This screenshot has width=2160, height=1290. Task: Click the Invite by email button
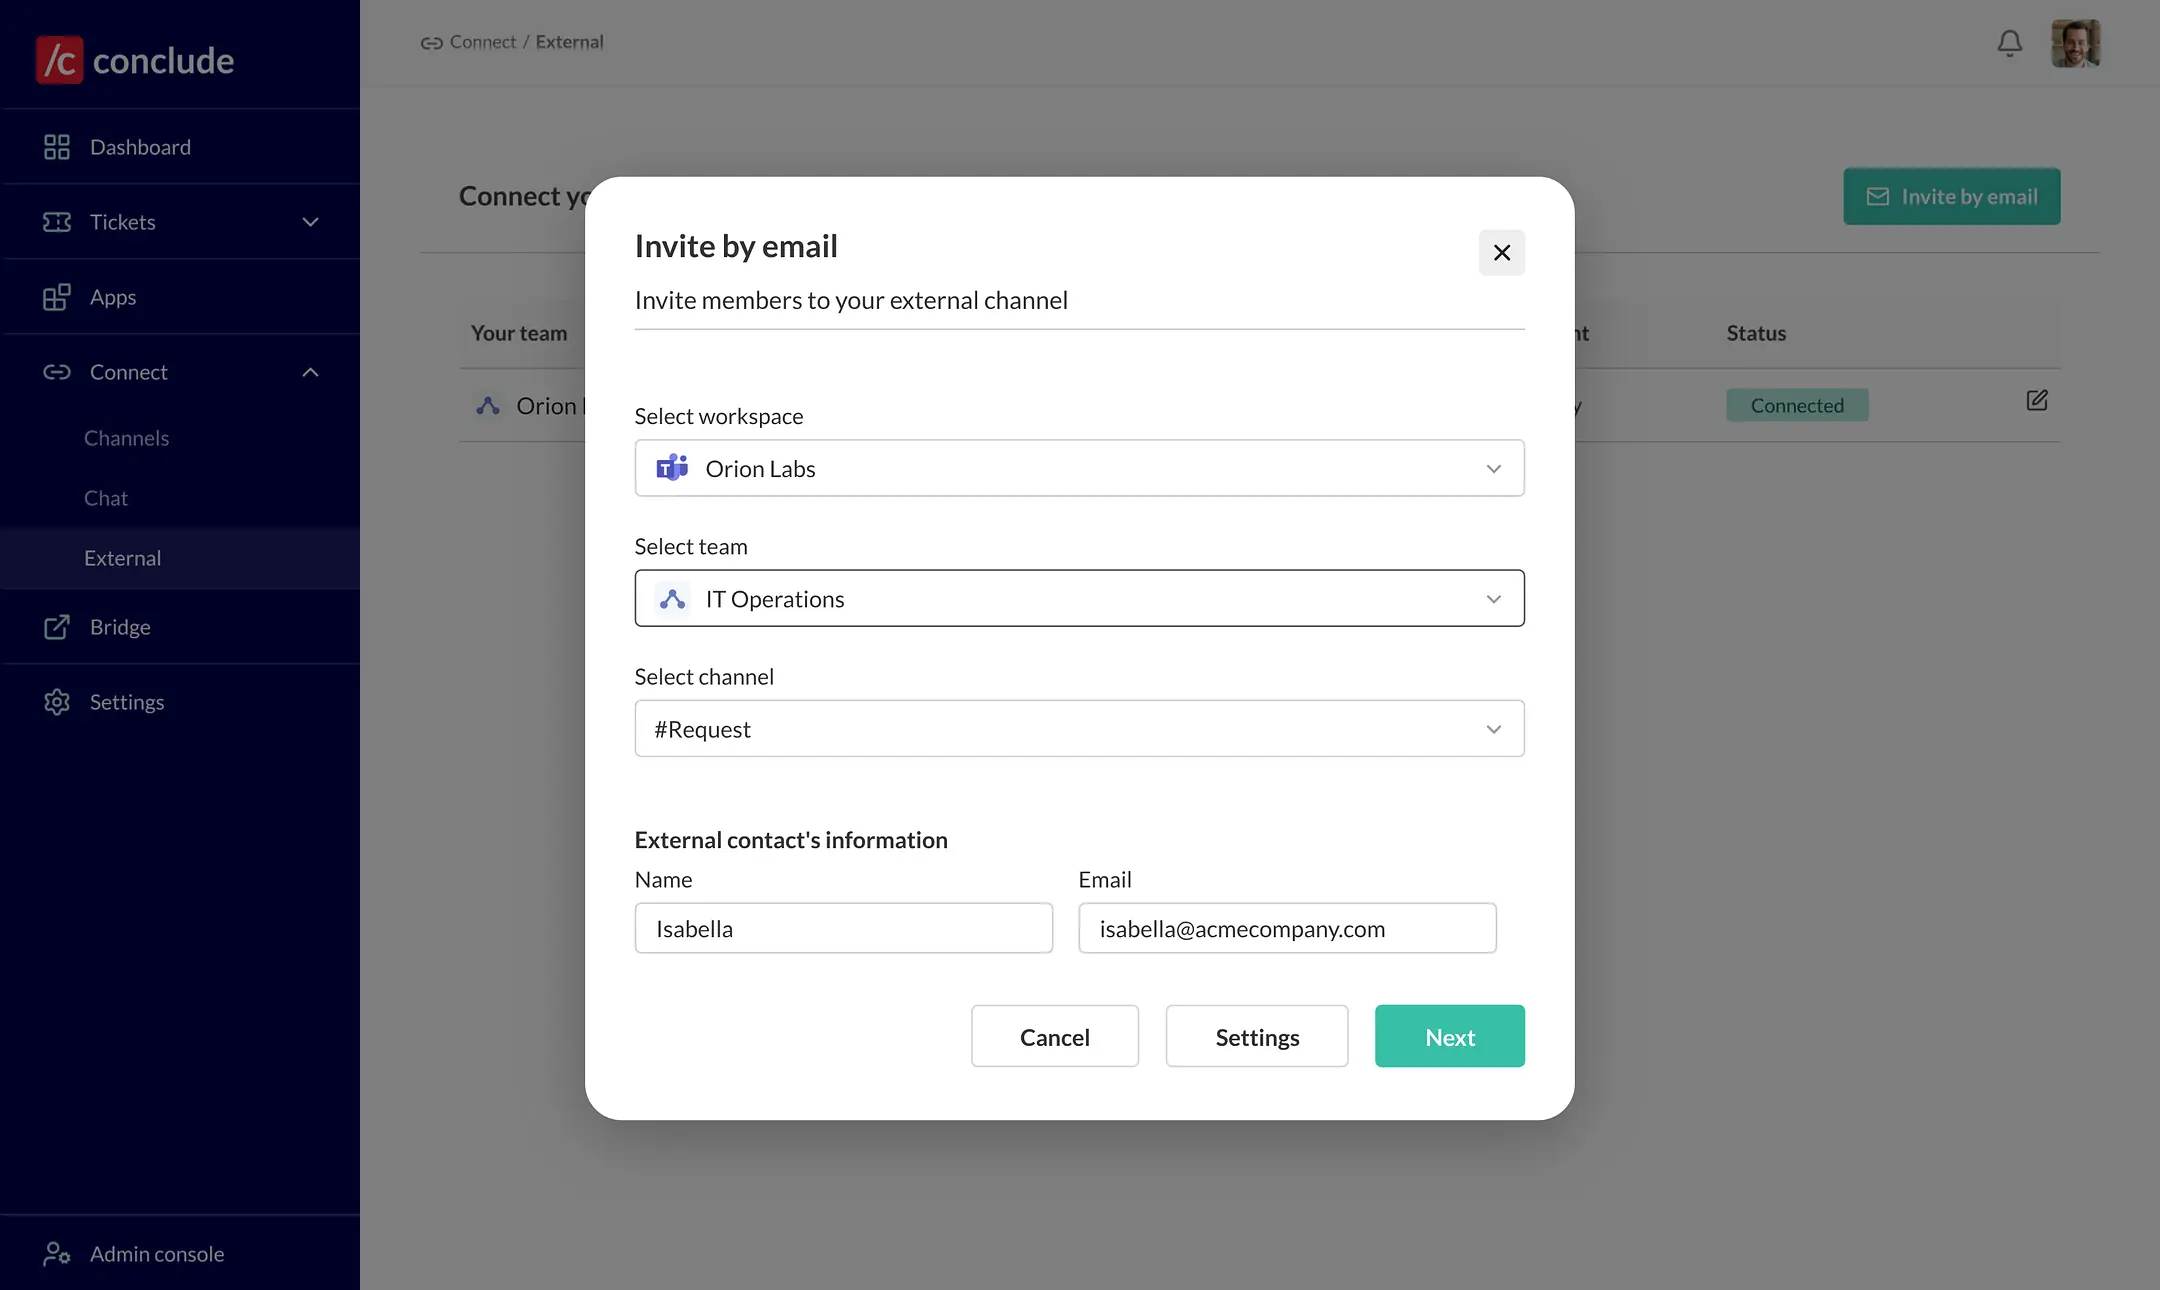[x=1952, y=196]
